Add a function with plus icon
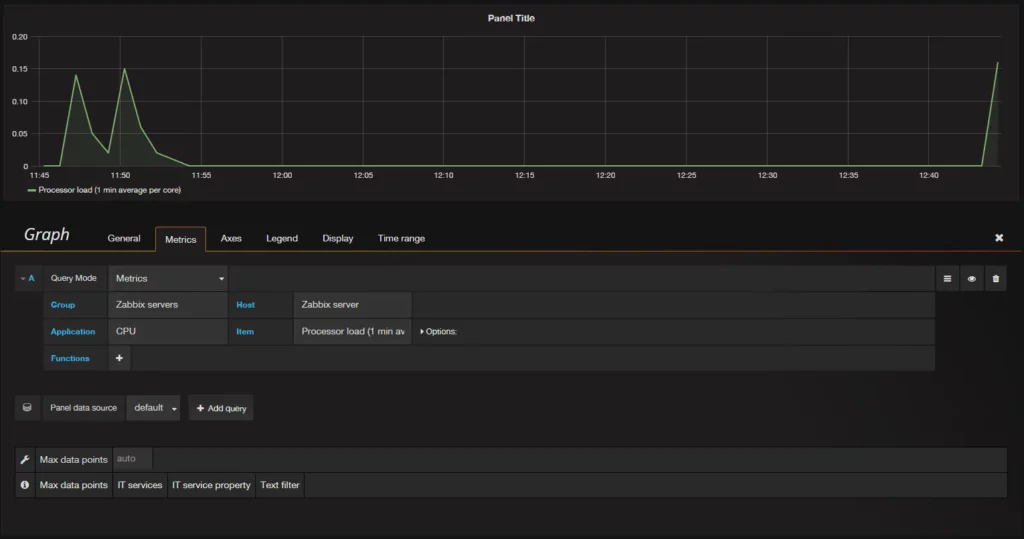The image size is (1024, 539). point(119,358)
